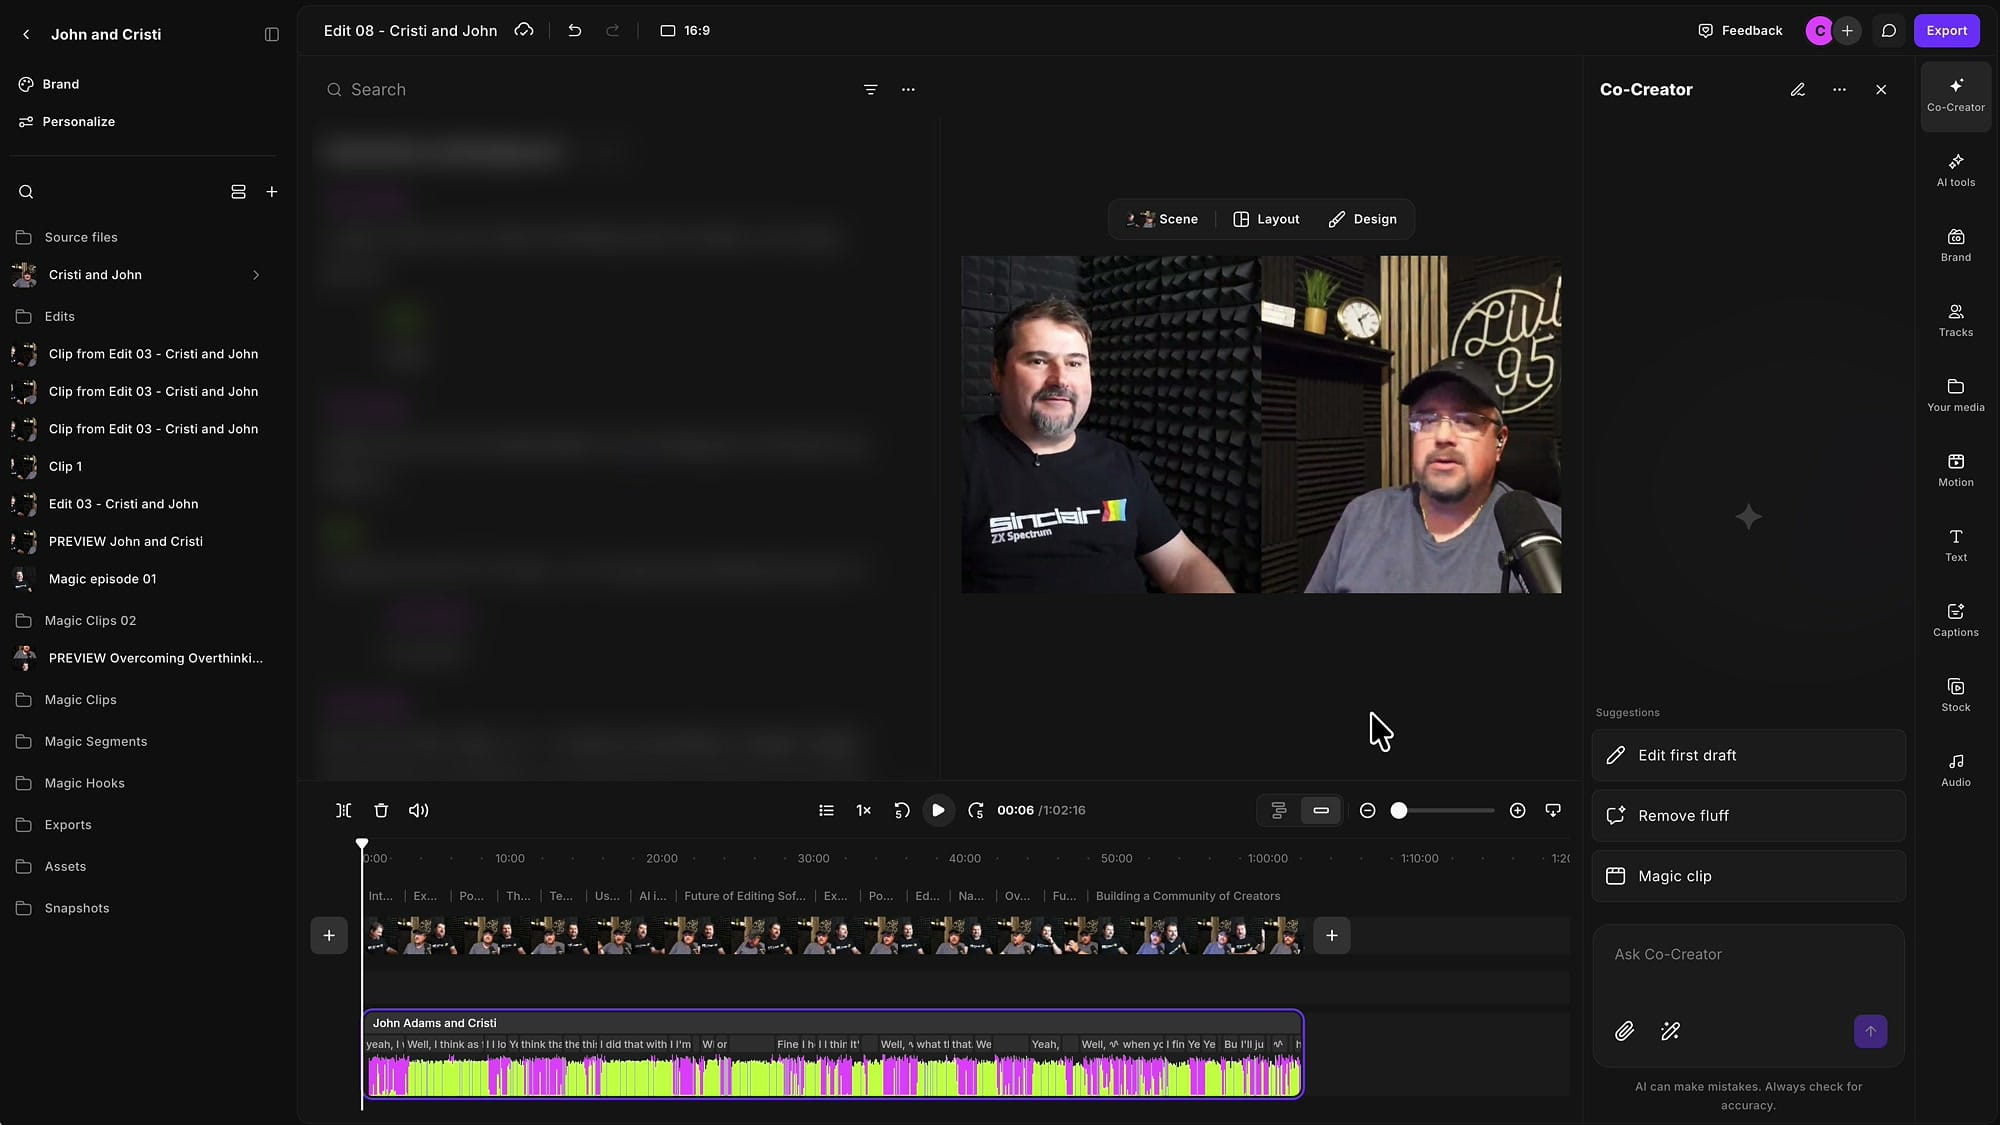Invite a collaborator with the plus icon

pyautogui.click(x=1847, y=31)
